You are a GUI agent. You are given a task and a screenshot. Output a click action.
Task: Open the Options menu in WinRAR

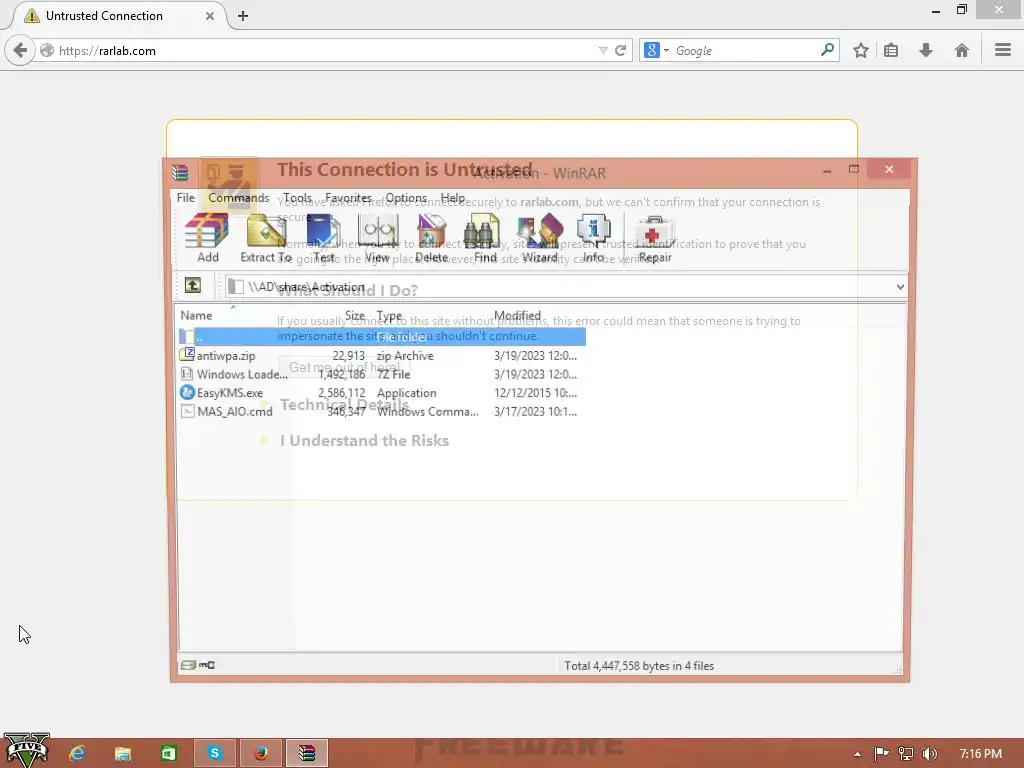(x=406, y=198)
